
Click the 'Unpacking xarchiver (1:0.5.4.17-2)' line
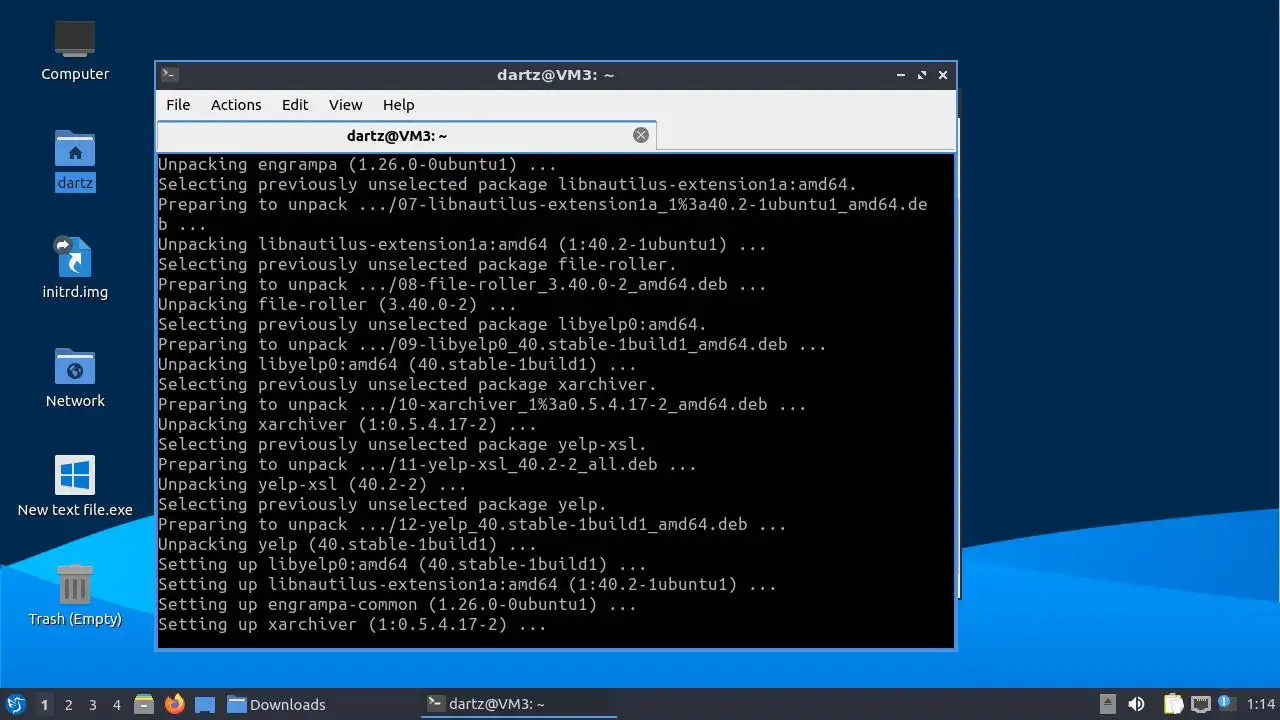pyautogui.click(x=347, y=424)
